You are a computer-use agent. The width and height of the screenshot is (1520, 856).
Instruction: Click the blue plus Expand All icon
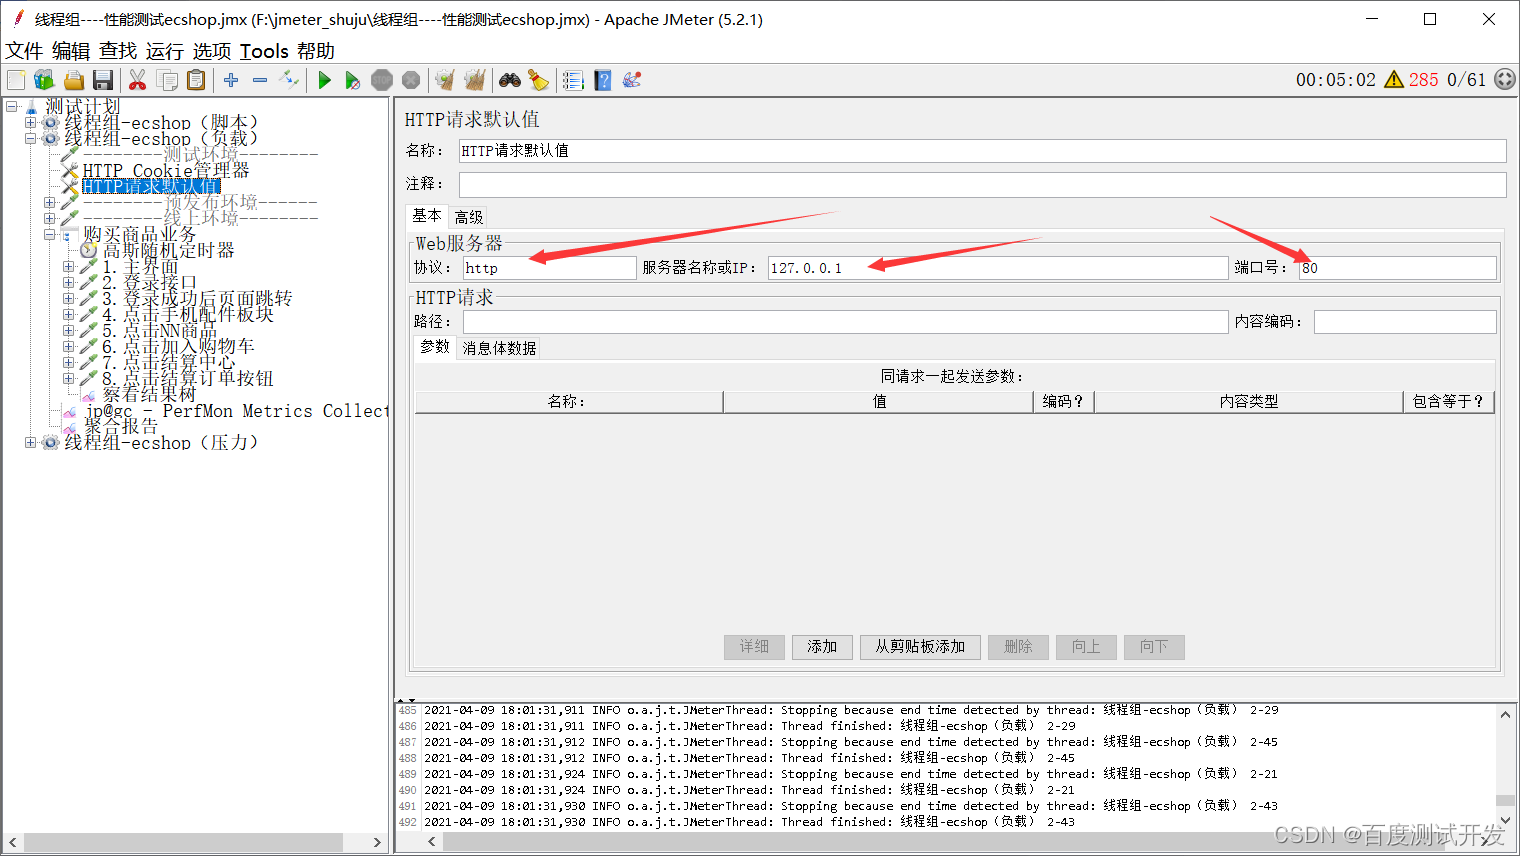pos(231,80)
